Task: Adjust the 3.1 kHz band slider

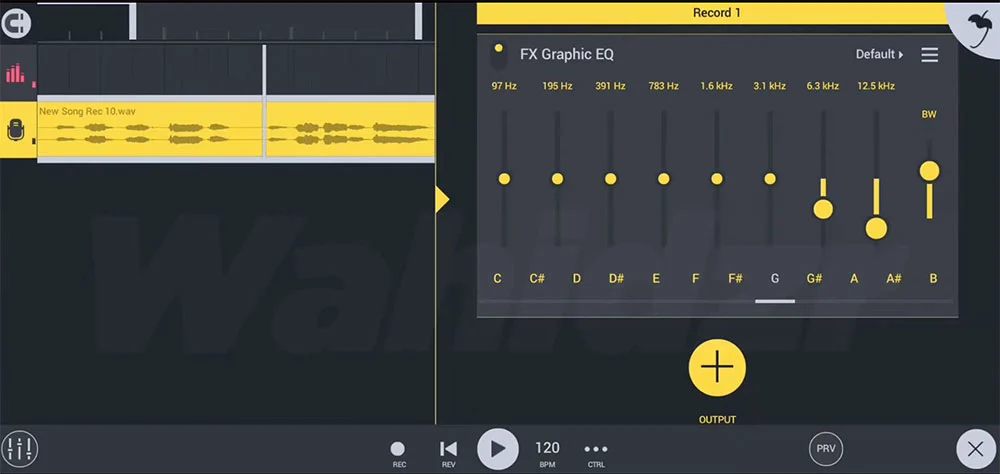Action: (770, 179)
